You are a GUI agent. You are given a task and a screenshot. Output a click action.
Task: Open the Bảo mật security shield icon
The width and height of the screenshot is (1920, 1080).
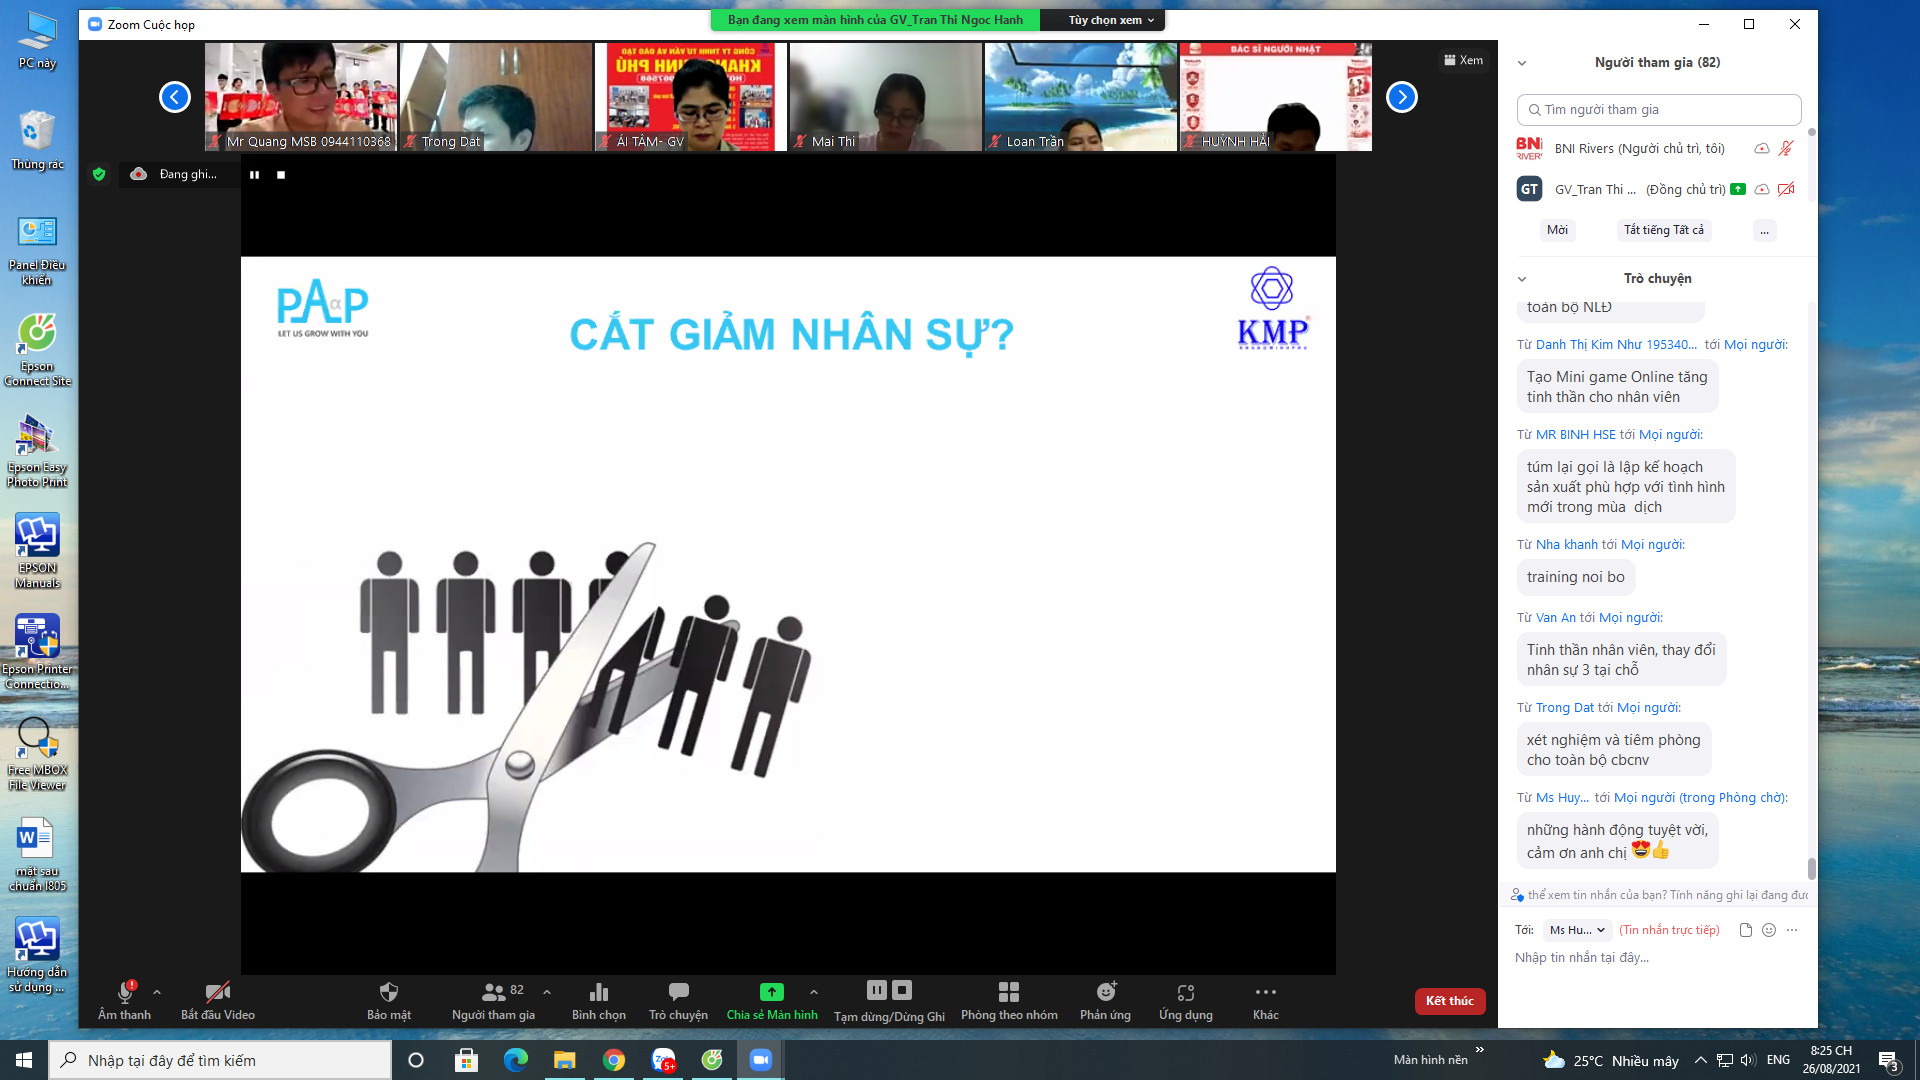click(x=388, y=992)
